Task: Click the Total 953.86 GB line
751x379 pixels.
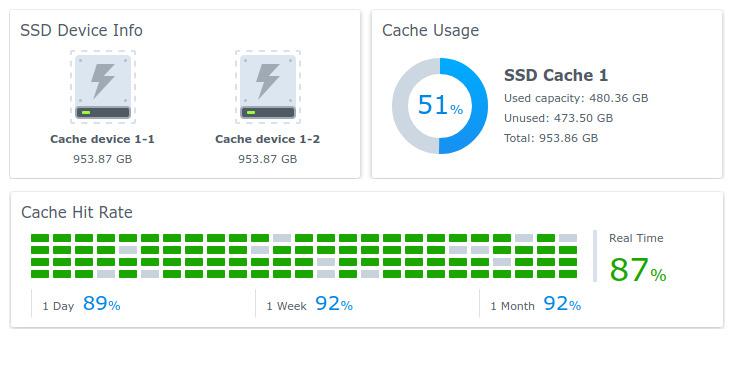Action: (551, 138)
